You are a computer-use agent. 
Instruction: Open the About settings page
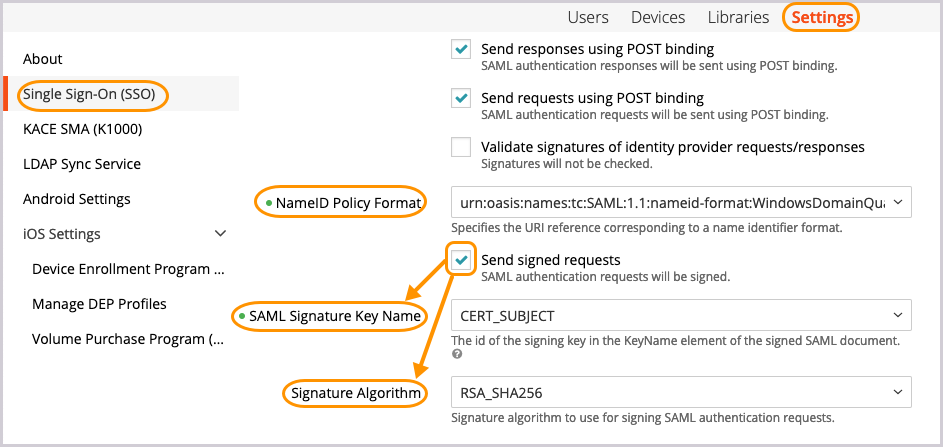[43, 59]
